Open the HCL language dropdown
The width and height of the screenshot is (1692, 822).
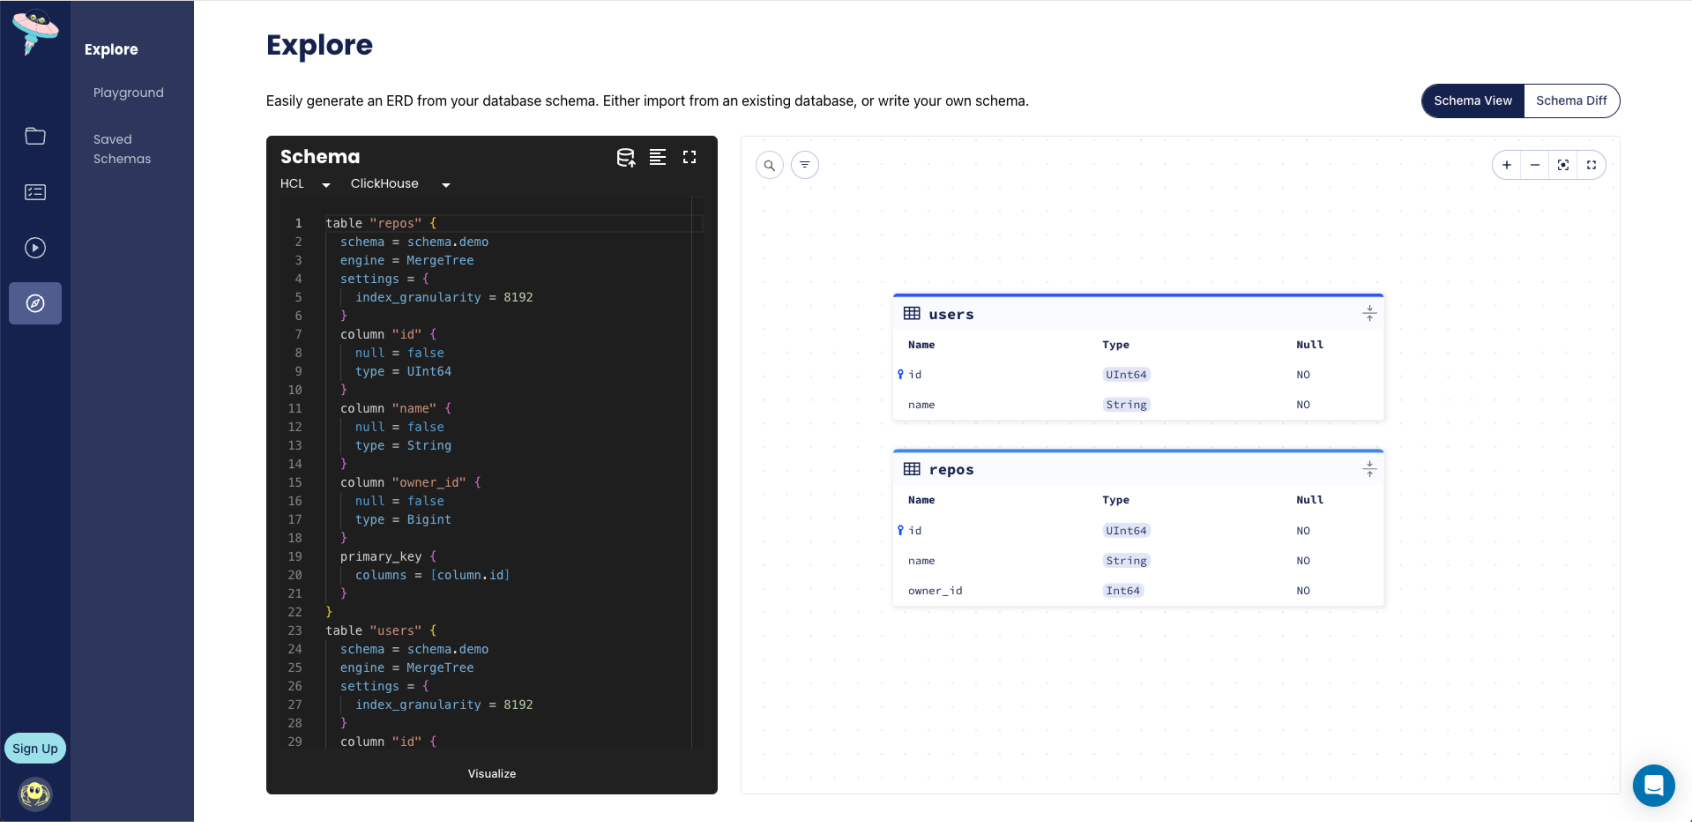(x=305, y=184)
